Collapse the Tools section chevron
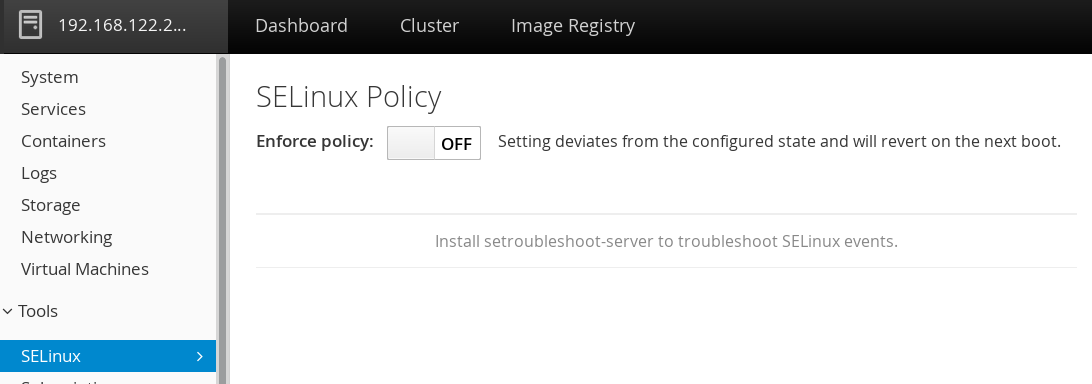 (x=8, y=312)
